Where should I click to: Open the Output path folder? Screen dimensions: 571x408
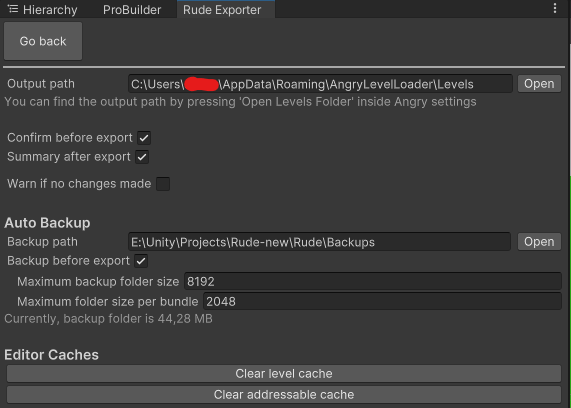(x=539, y=84)
